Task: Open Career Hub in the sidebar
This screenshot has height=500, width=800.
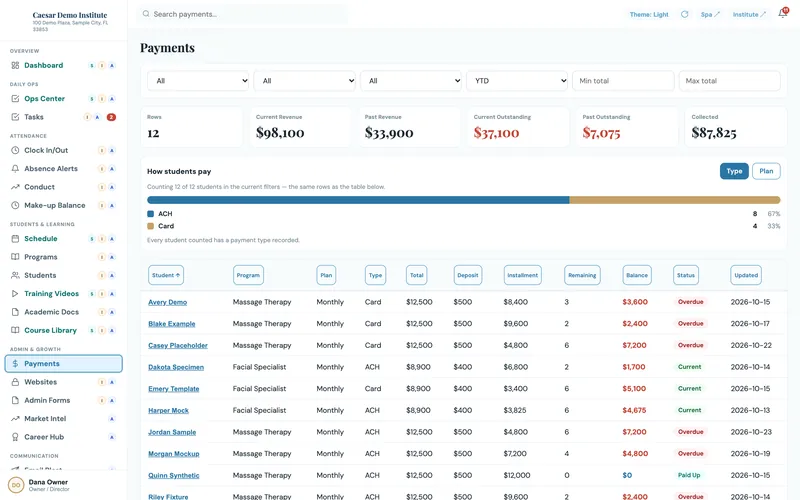Action: coord(44,437)
